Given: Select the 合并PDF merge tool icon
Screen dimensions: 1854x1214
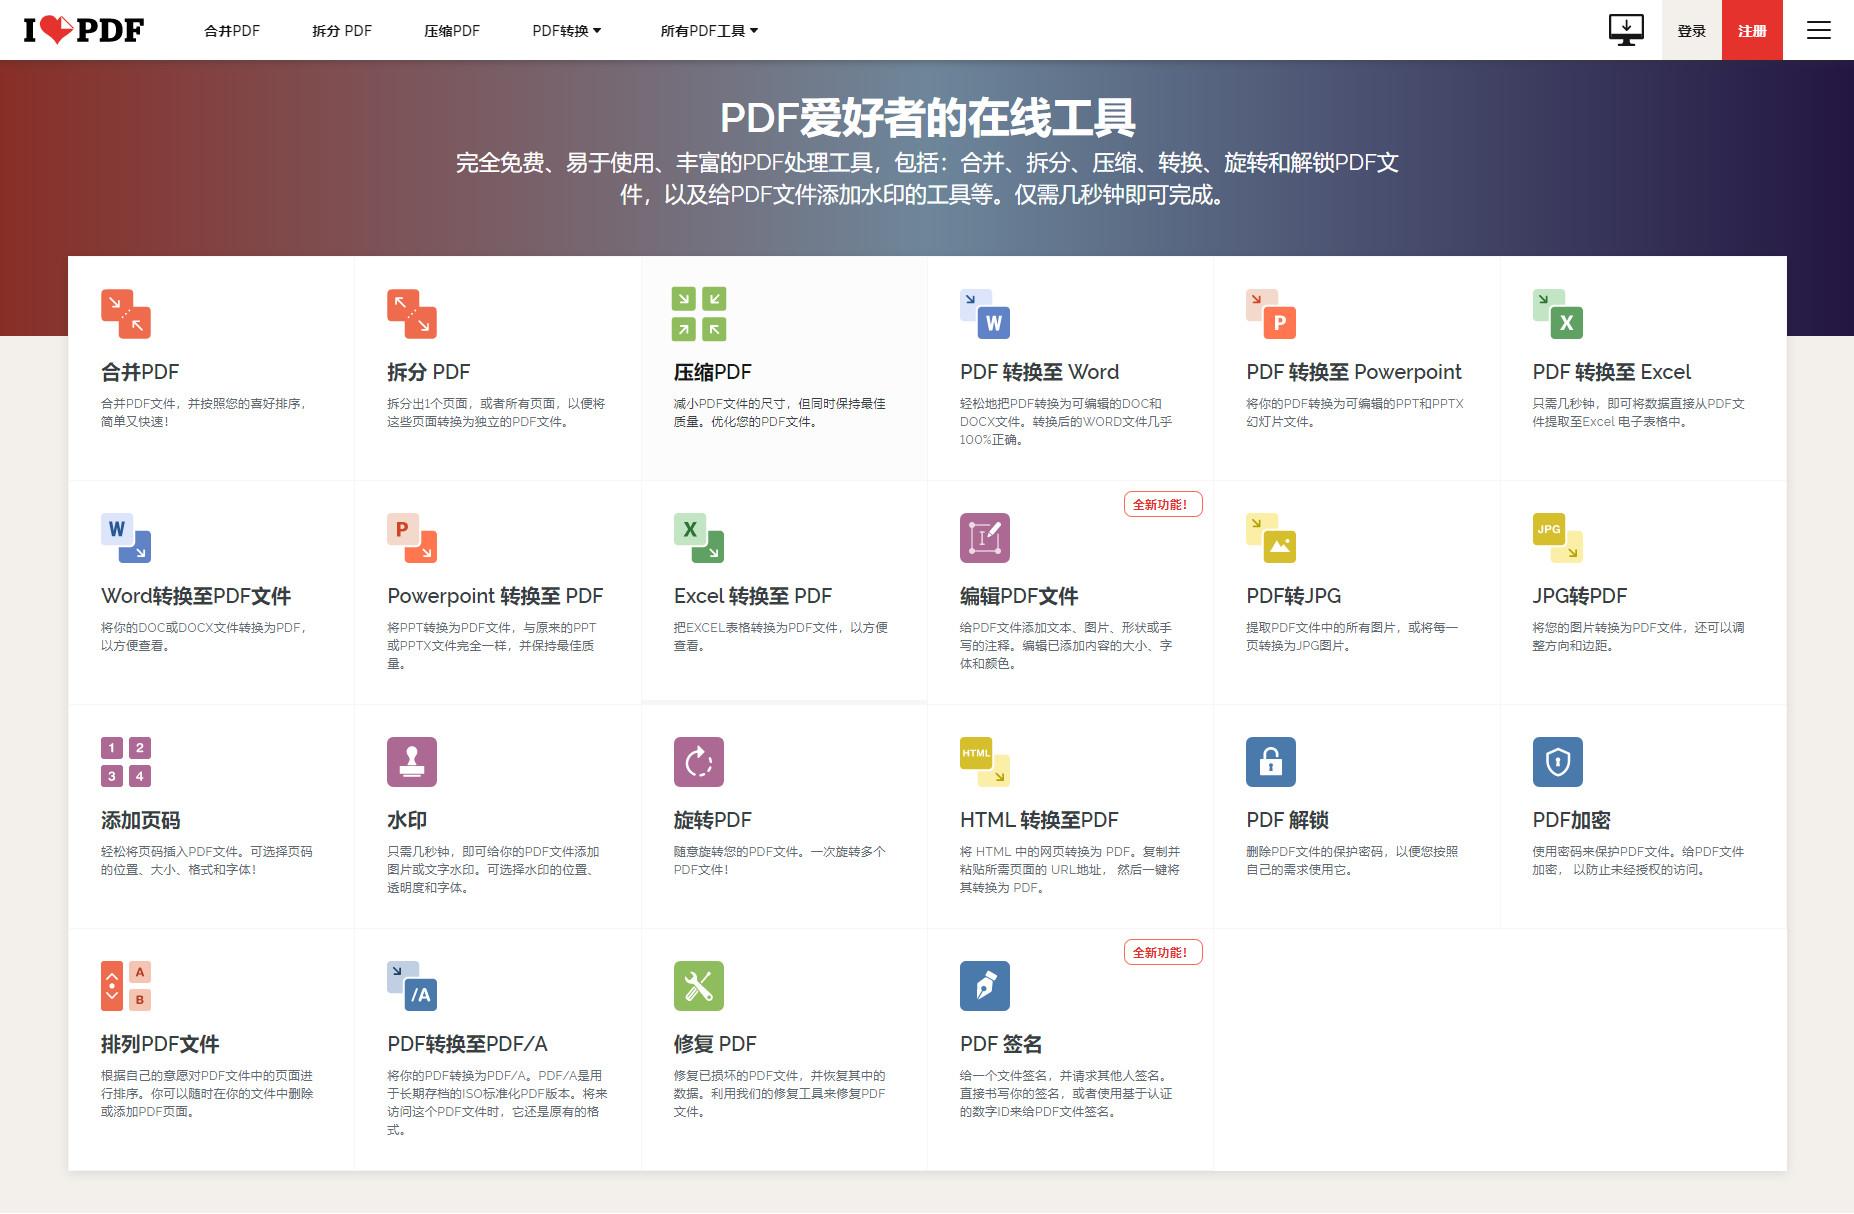Looking at the screenshot, I should pos(125,314).
